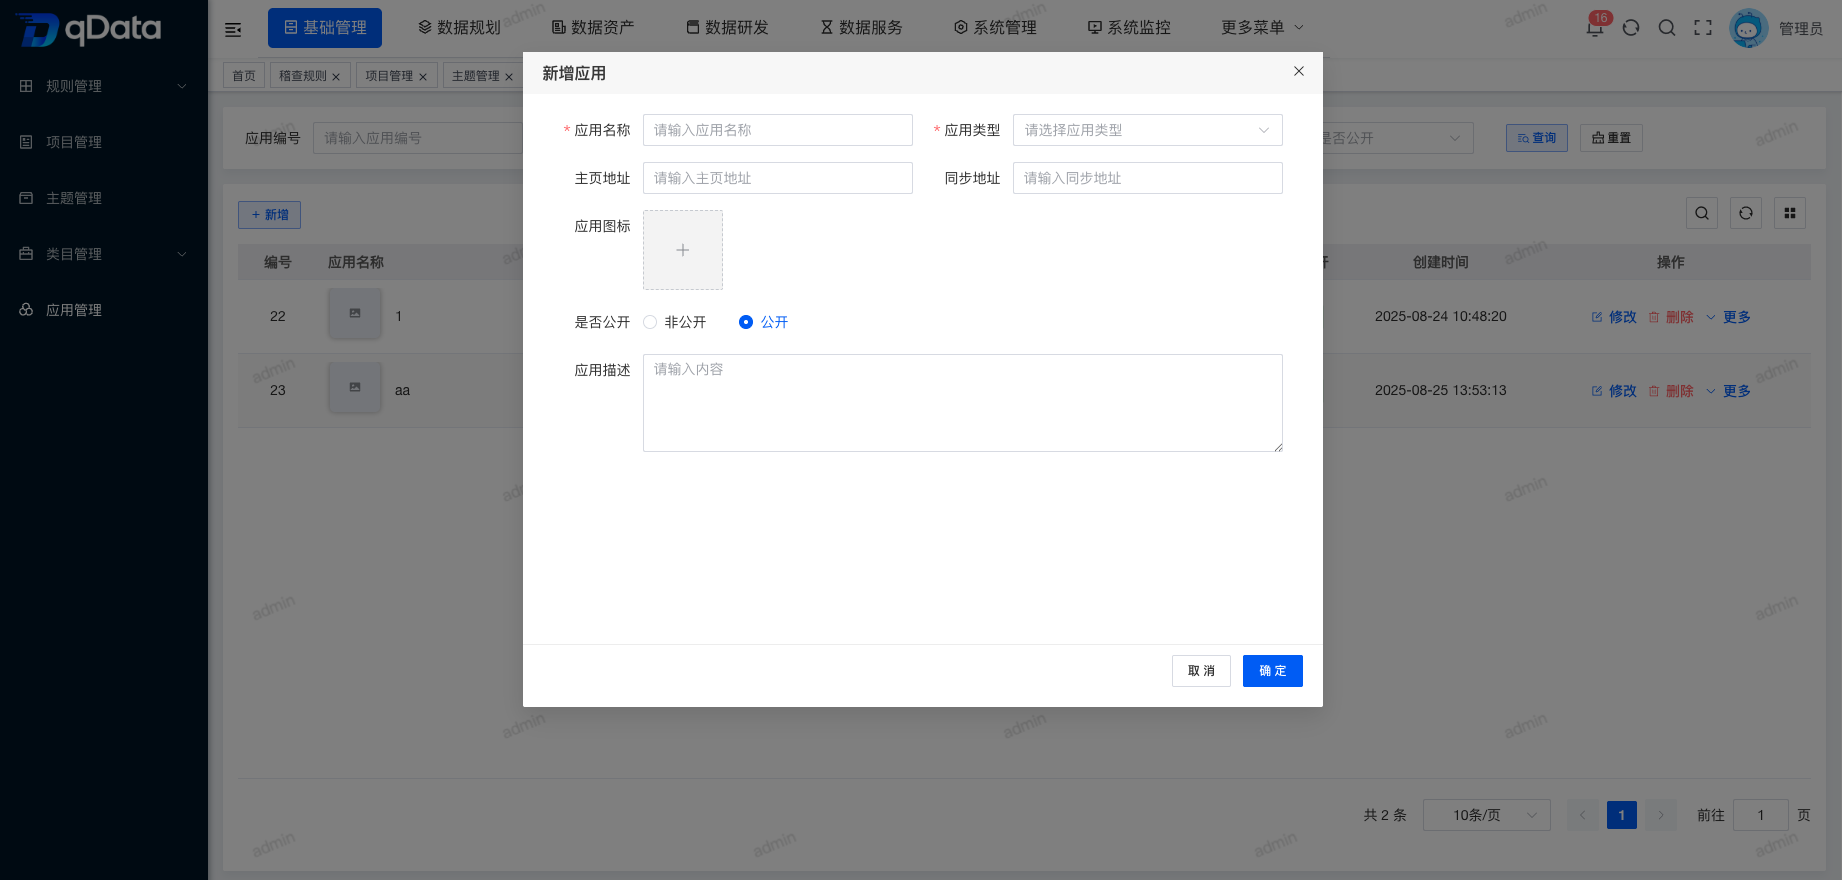Focus the 应用描述 textarea
Image resolution: width=1842 pixels, height=880 pixels.
click(x=963, y=403)
